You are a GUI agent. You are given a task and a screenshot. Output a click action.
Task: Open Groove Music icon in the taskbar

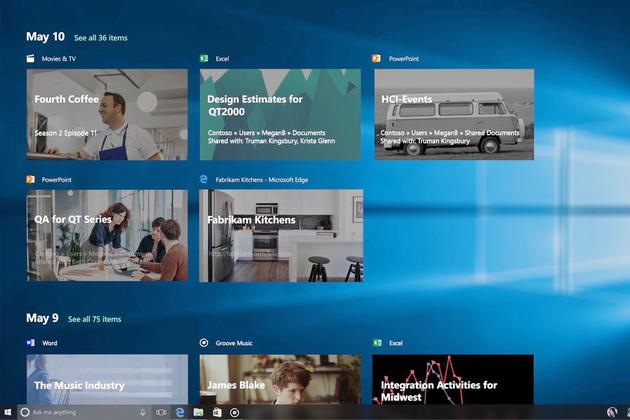235,412
